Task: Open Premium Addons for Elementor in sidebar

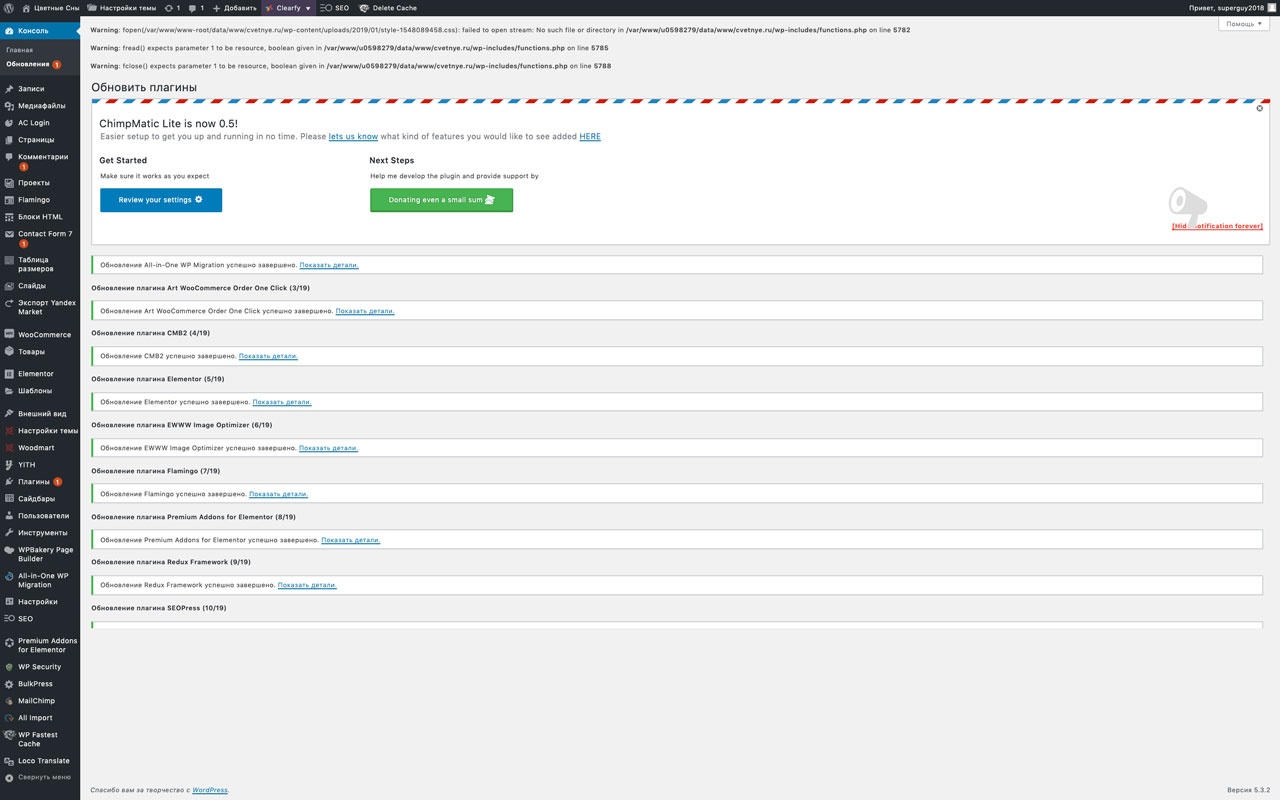Action: pyautogui.click(x=40, y=645)
